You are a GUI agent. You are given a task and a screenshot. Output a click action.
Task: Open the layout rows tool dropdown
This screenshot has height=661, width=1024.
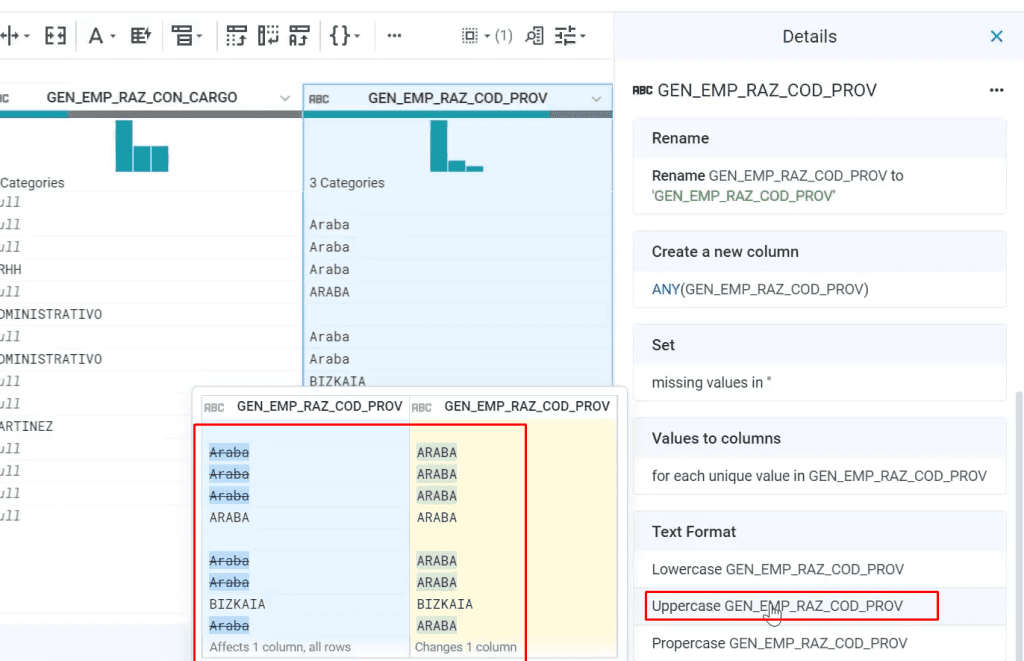pyautogui.click(x=187, y=35)
